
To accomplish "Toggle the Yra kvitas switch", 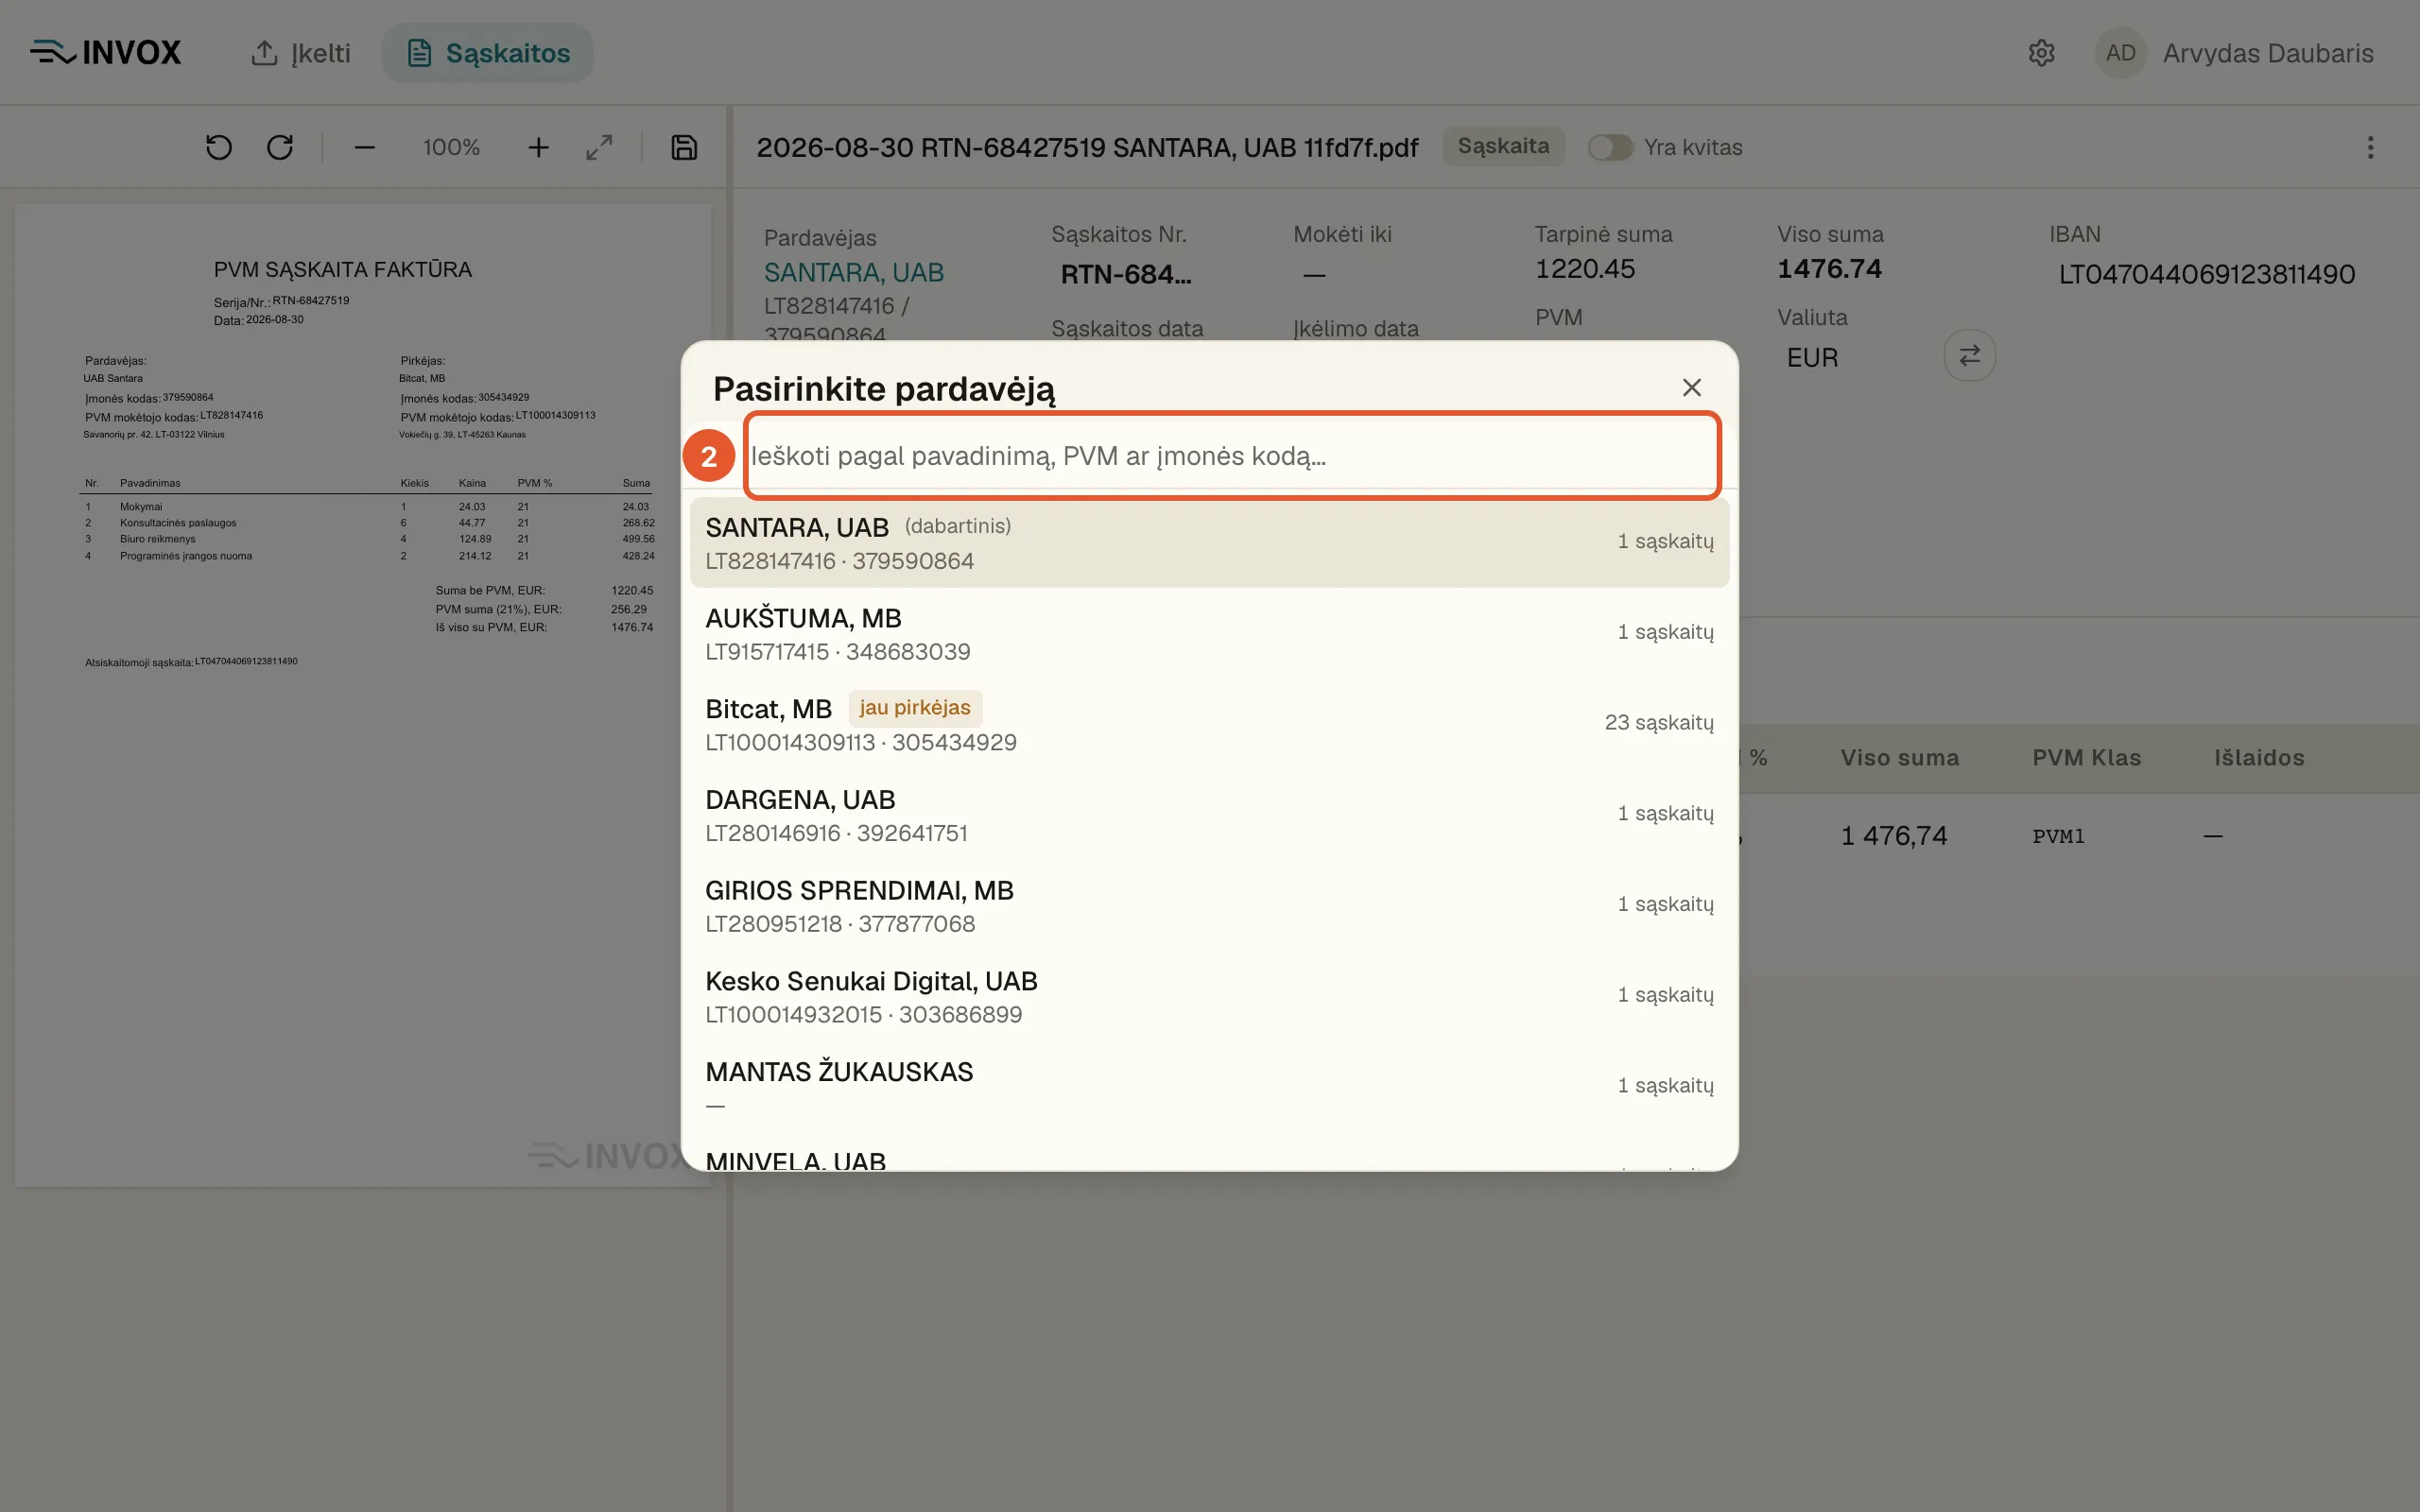I will tap(1610, 147).
